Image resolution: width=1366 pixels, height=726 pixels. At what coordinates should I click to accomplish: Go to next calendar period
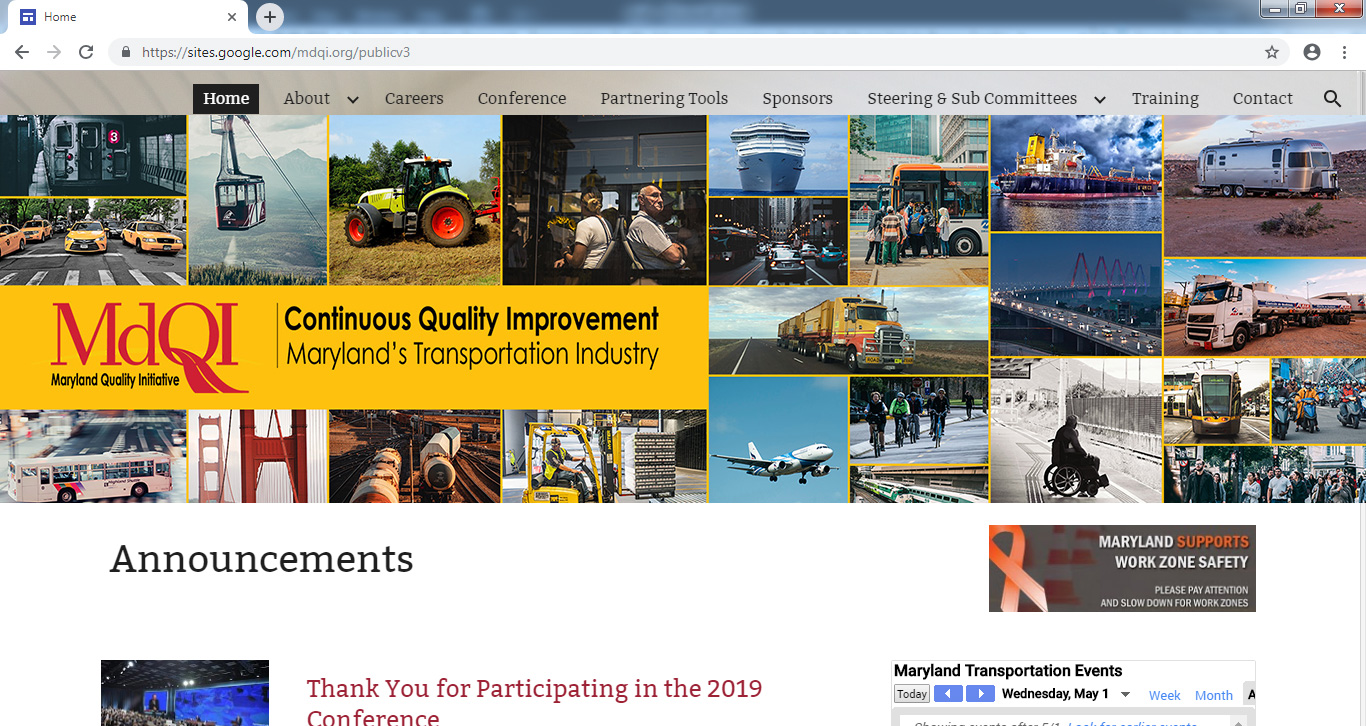tap(981, 694)
